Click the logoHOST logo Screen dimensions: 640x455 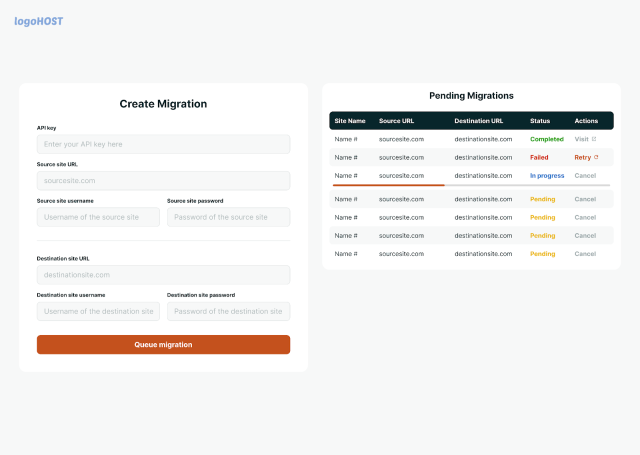(x=38, y=21)
